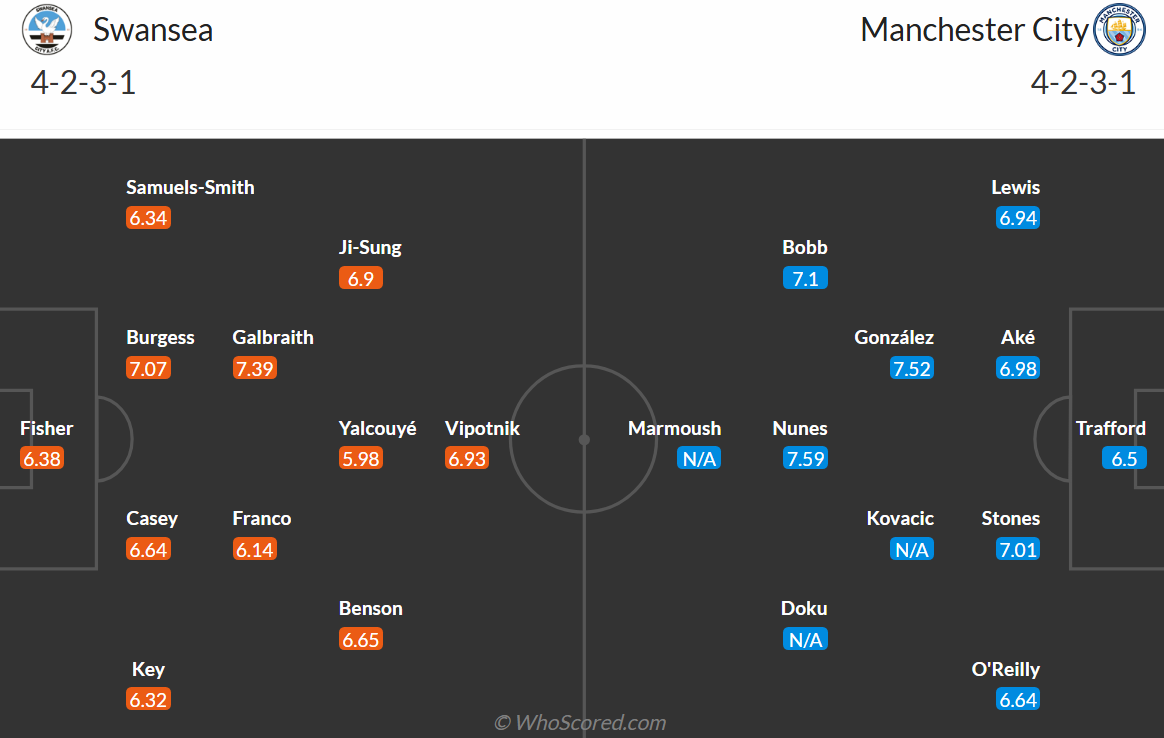Viewport: 1164px width, 738px height.
Task: Click the WhoScored.com watermark
Action: [581, 722]
